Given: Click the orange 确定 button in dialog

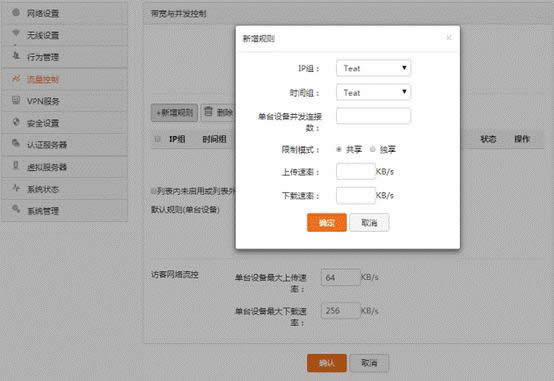Looking at the screenshot, I should (326, 223).
